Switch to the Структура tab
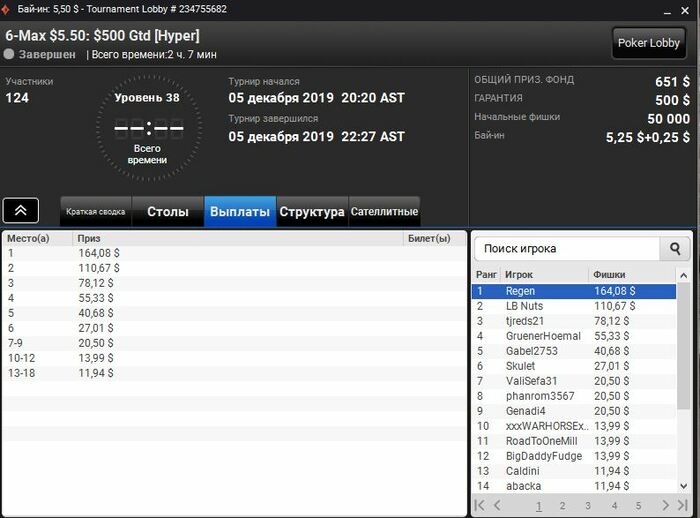 (x=312, y=211)
